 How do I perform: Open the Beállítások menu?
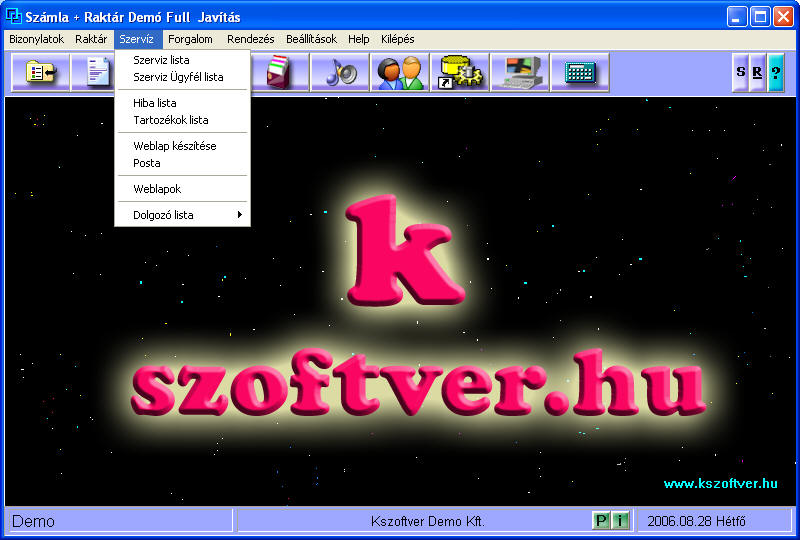(311, 39)
